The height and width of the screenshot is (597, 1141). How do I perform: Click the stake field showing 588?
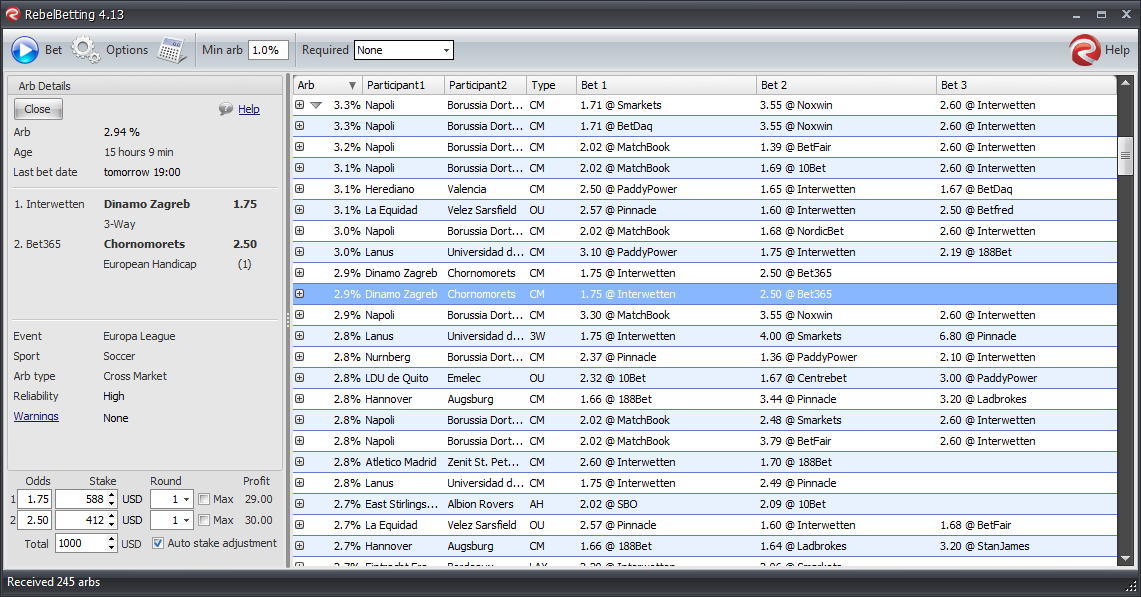click(81, 499)
